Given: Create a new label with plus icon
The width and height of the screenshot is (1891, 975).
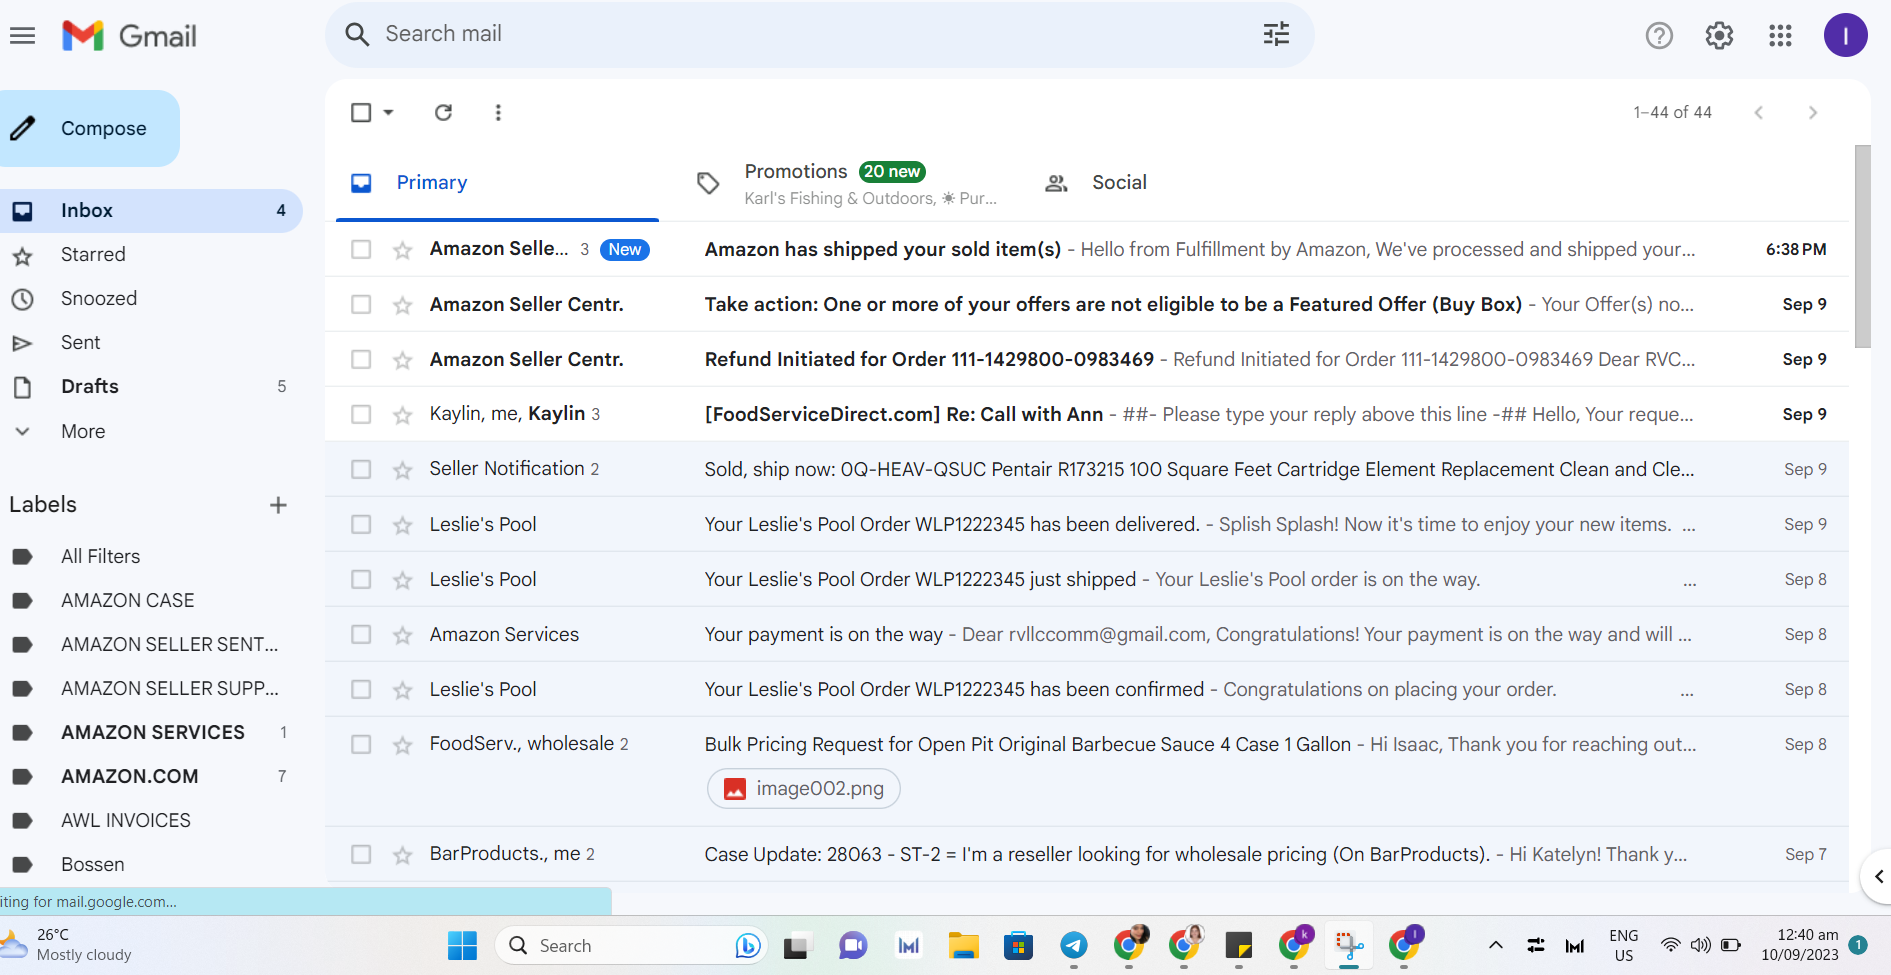Looking at the screenshot, I should (x=278, y=505).
